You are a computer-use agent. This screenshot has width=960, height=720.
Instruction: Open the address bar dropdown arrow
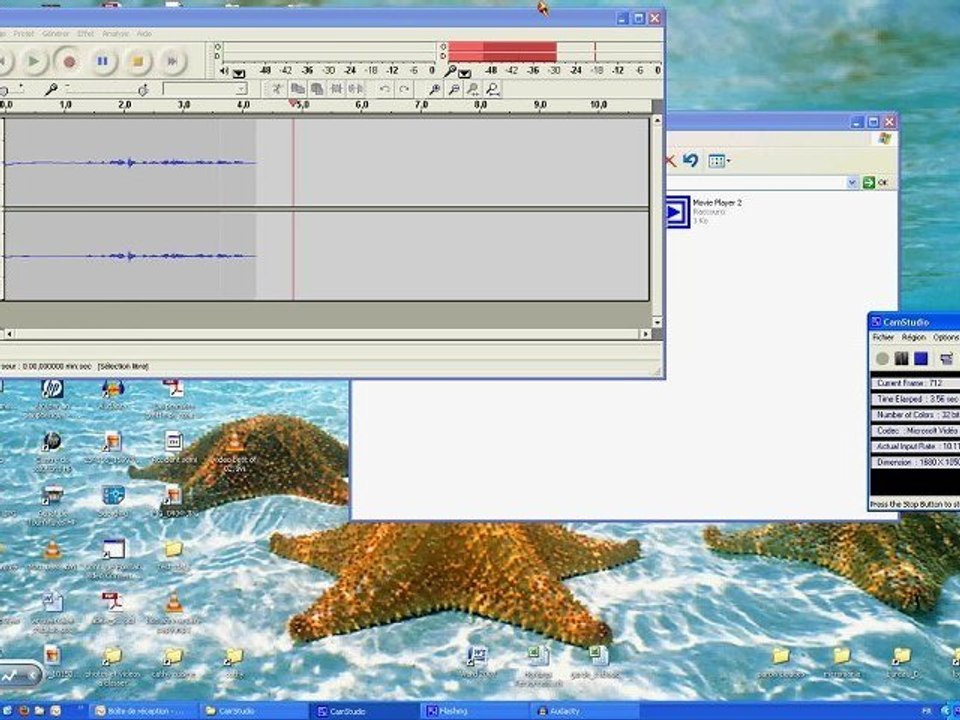852,182
